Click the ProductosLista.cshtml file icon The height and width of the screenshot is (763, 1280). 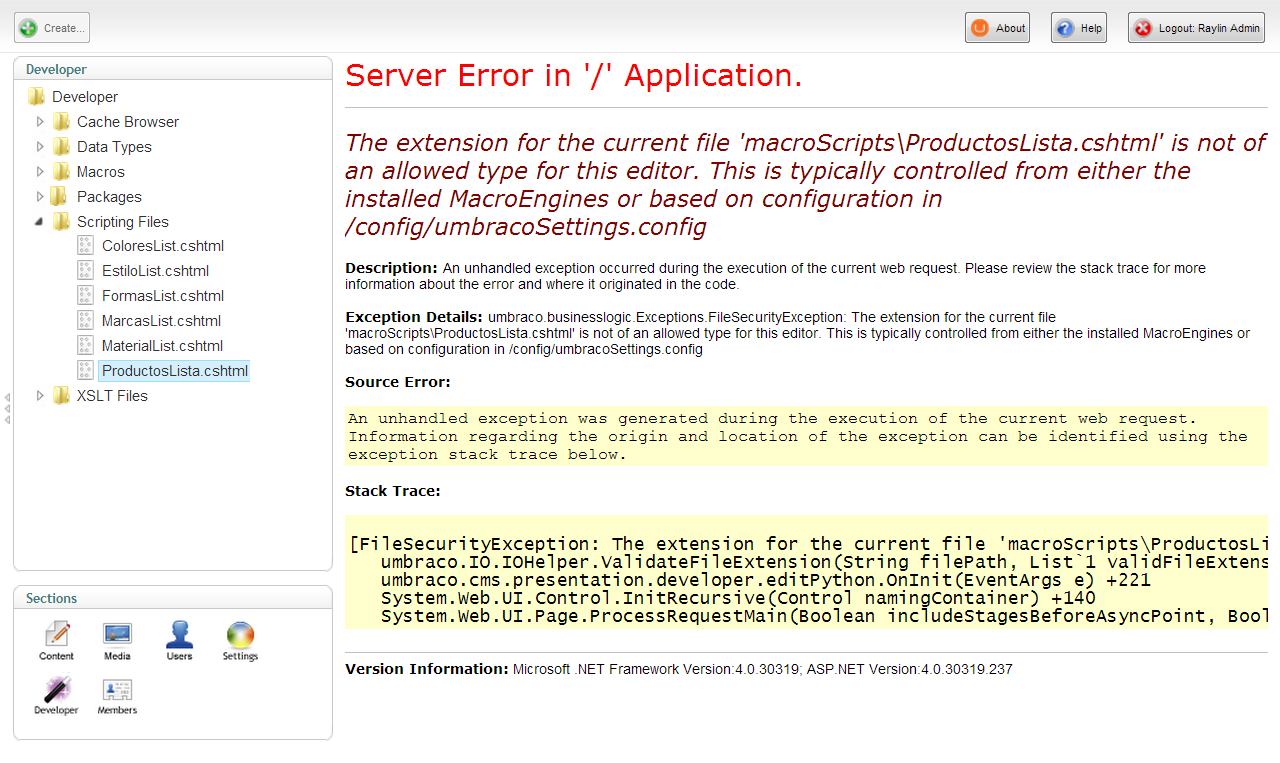click(86, 370)
